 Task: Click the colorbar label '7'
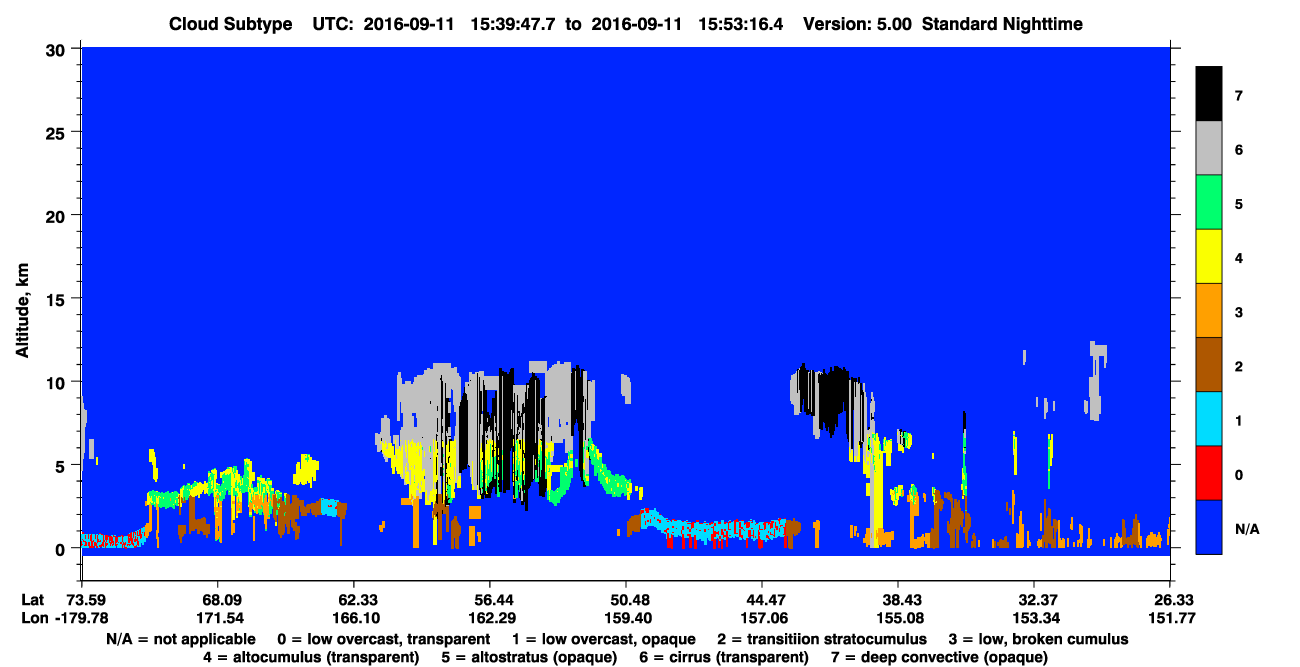click(1239, 96)
